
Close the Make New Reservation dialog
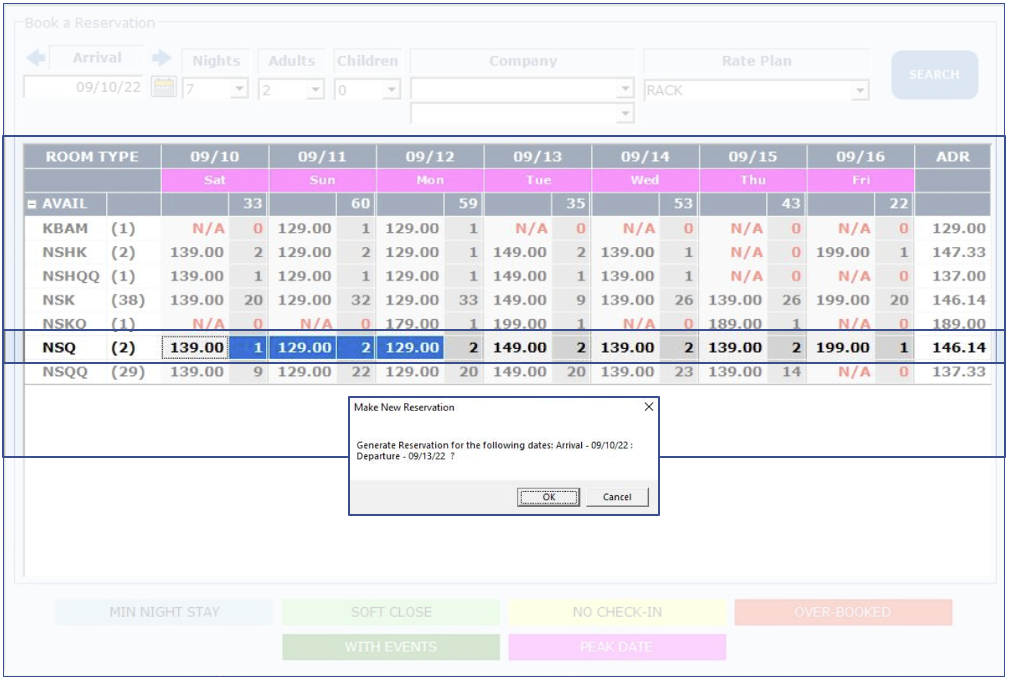pos(648,407)
